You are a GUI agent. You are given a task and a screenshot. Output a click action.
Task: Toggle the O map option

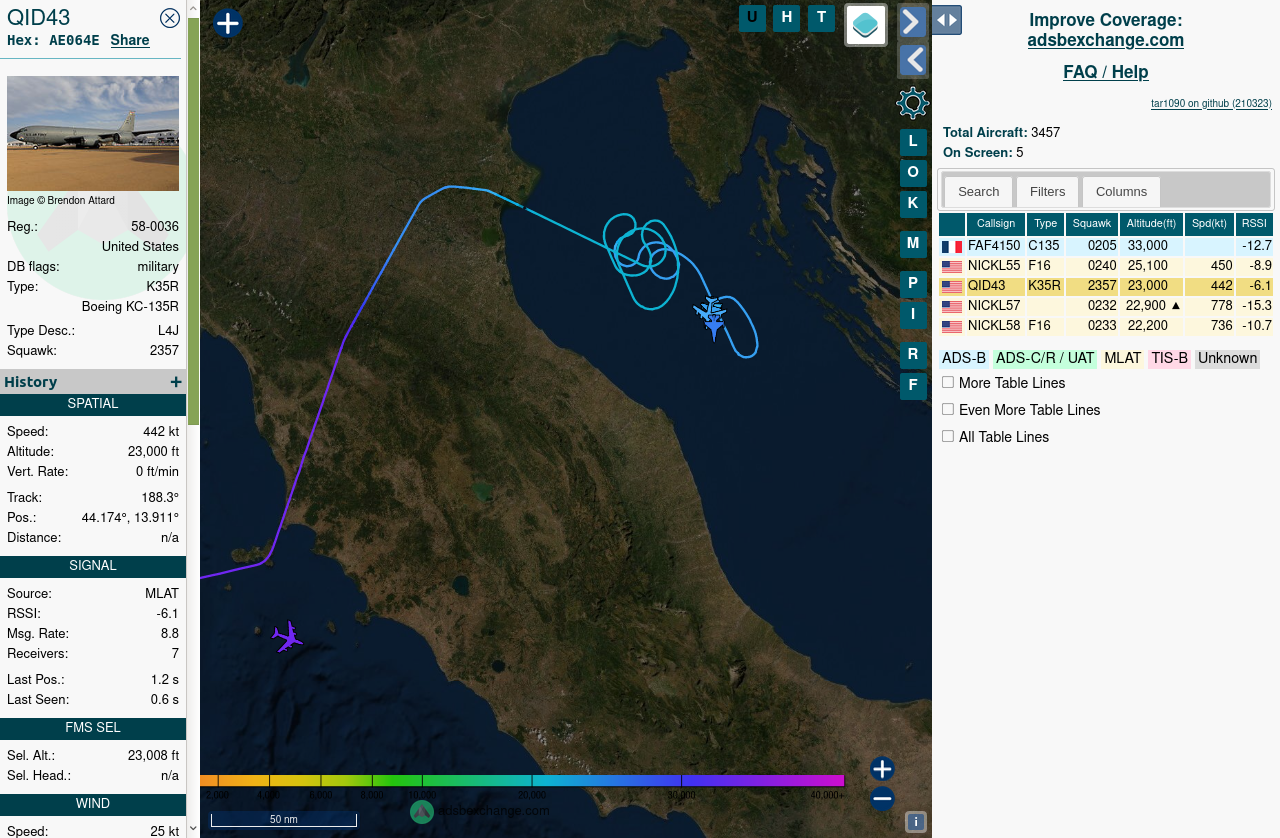pyautogui.click(x=913, y=173)
